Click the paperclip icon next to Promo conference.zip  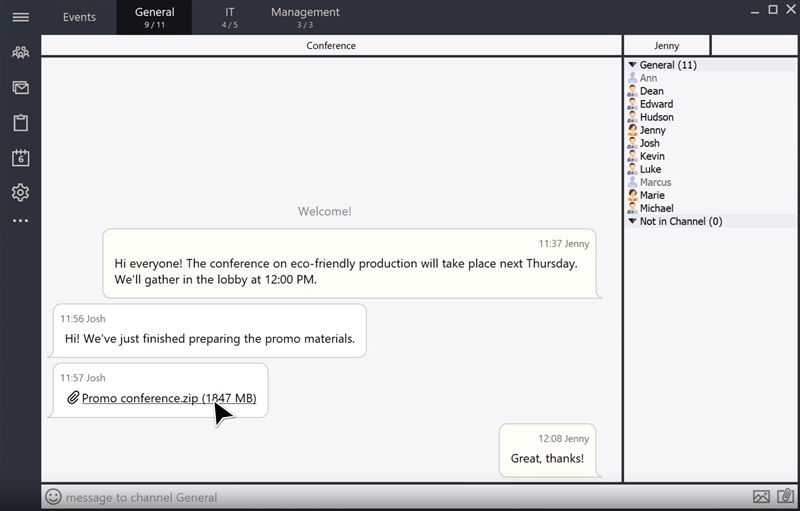tap(73, 397)
